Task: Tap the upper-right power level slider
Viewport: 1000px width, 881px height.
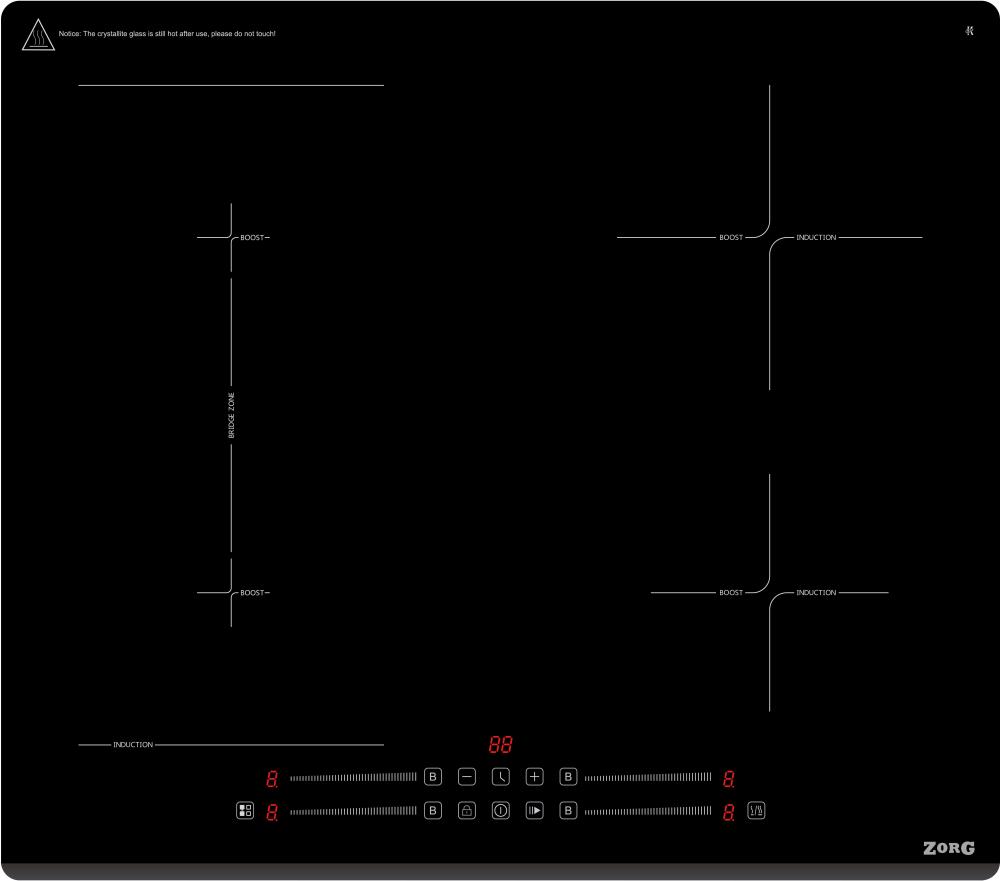Action: 648,777
